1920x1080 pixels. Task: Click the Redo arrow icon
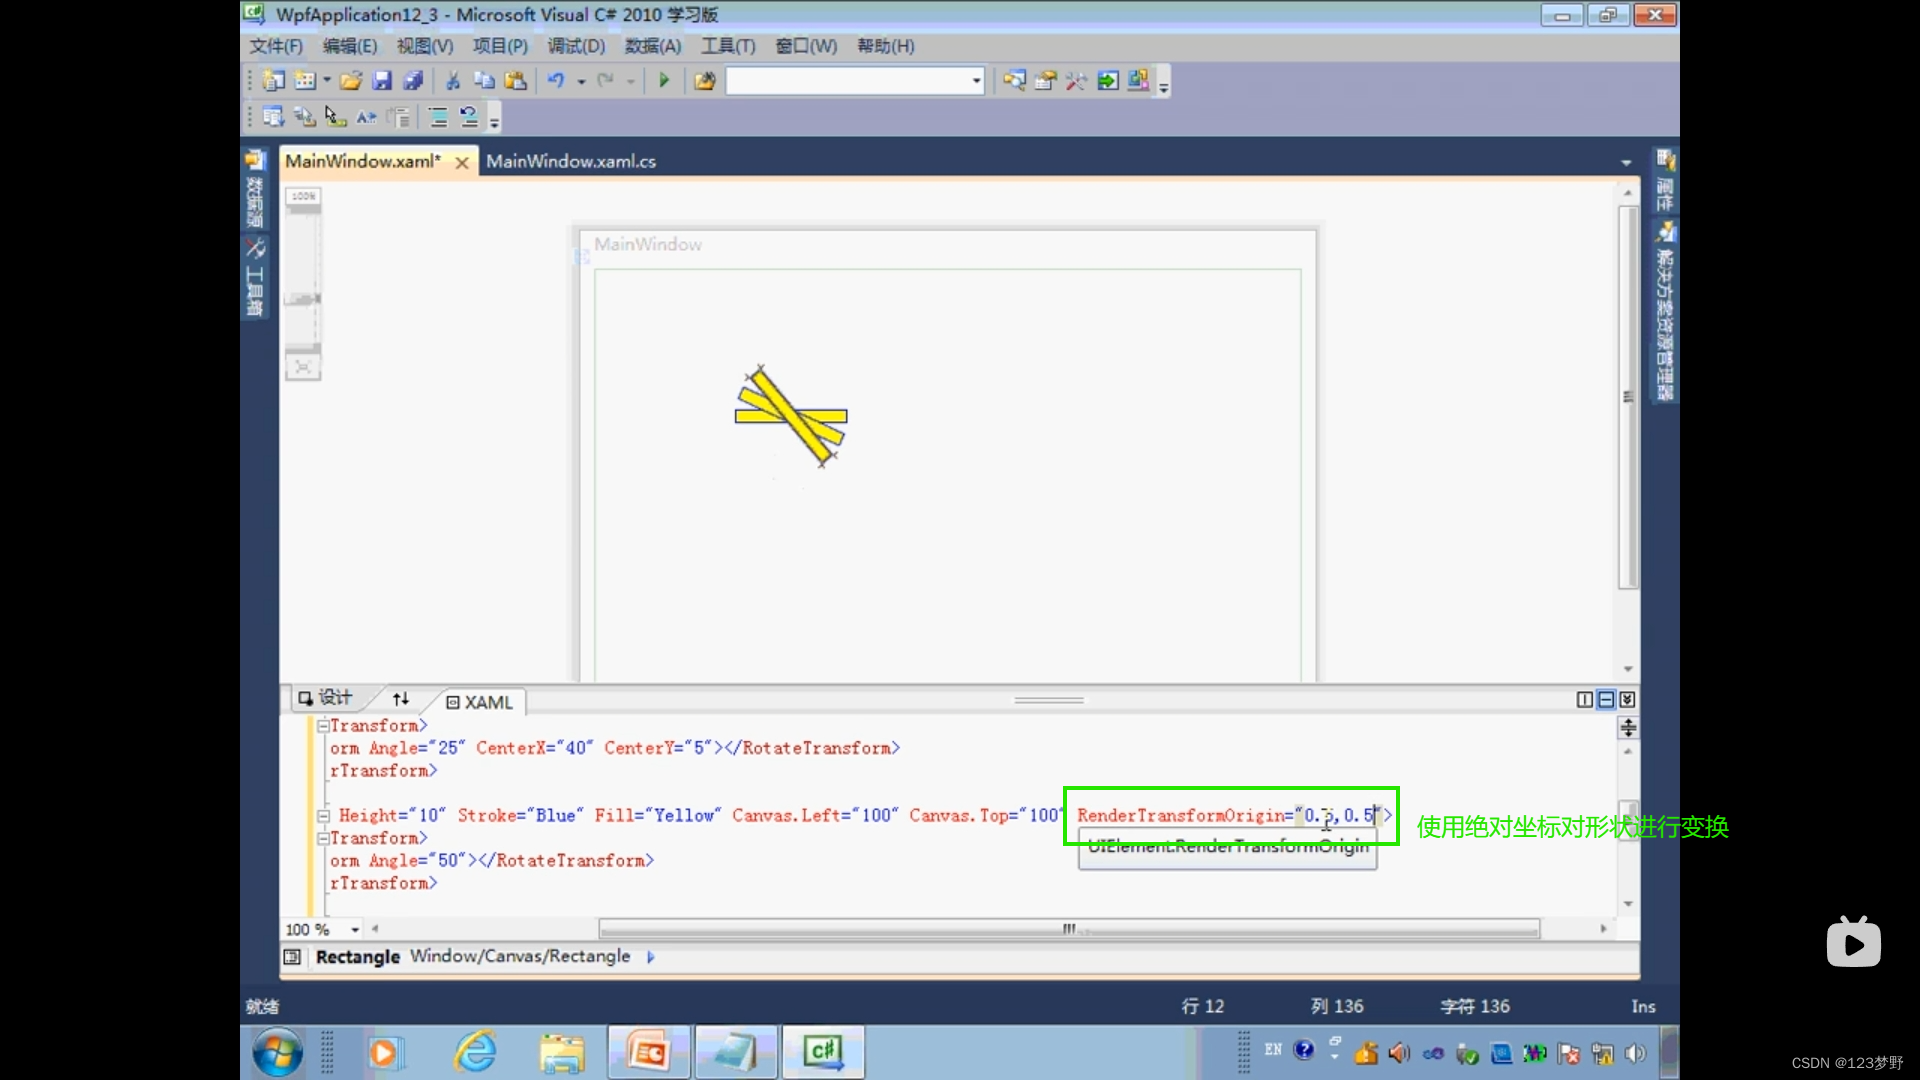coord(606,81)
